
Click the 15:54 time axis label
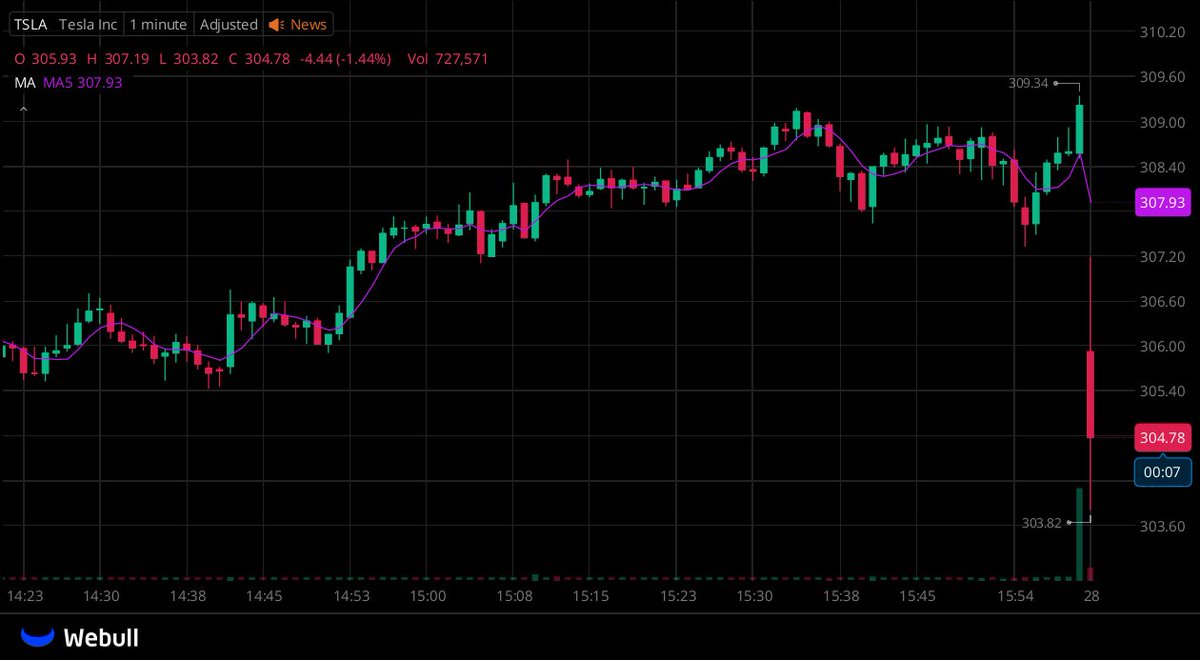click(1015, 595)
